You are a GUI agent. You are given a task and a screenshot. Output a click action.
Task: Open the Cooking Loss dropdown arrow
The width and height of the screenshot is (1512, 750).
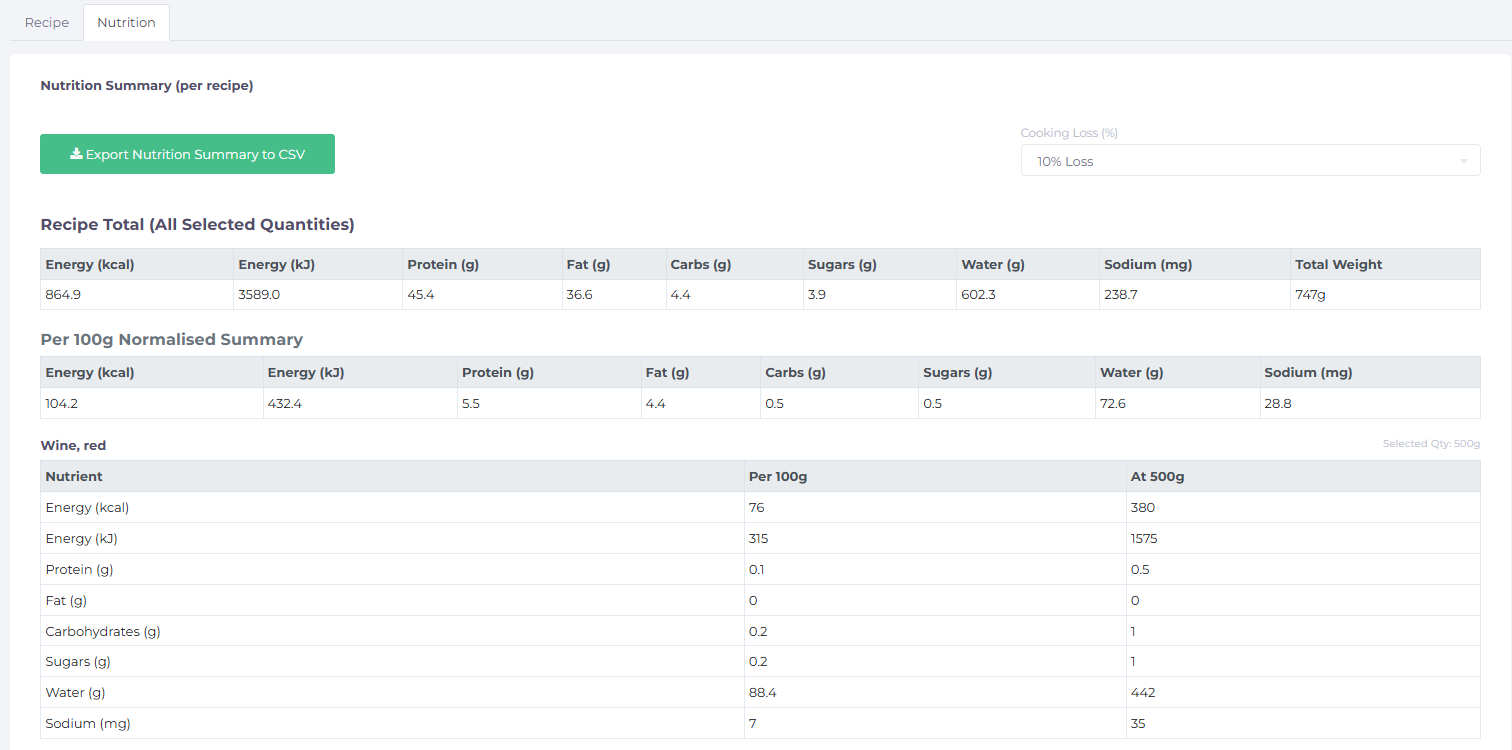1463,161
